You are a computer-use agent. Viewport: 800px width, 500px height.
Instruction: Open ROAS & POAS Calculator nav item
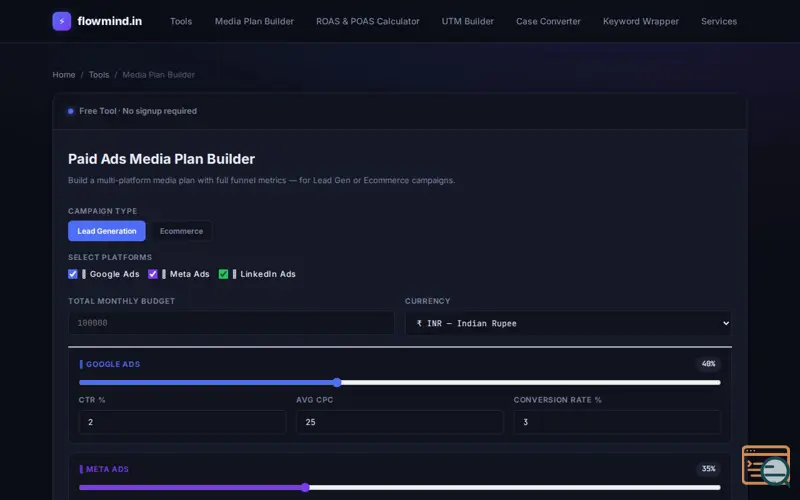(368, 21)
